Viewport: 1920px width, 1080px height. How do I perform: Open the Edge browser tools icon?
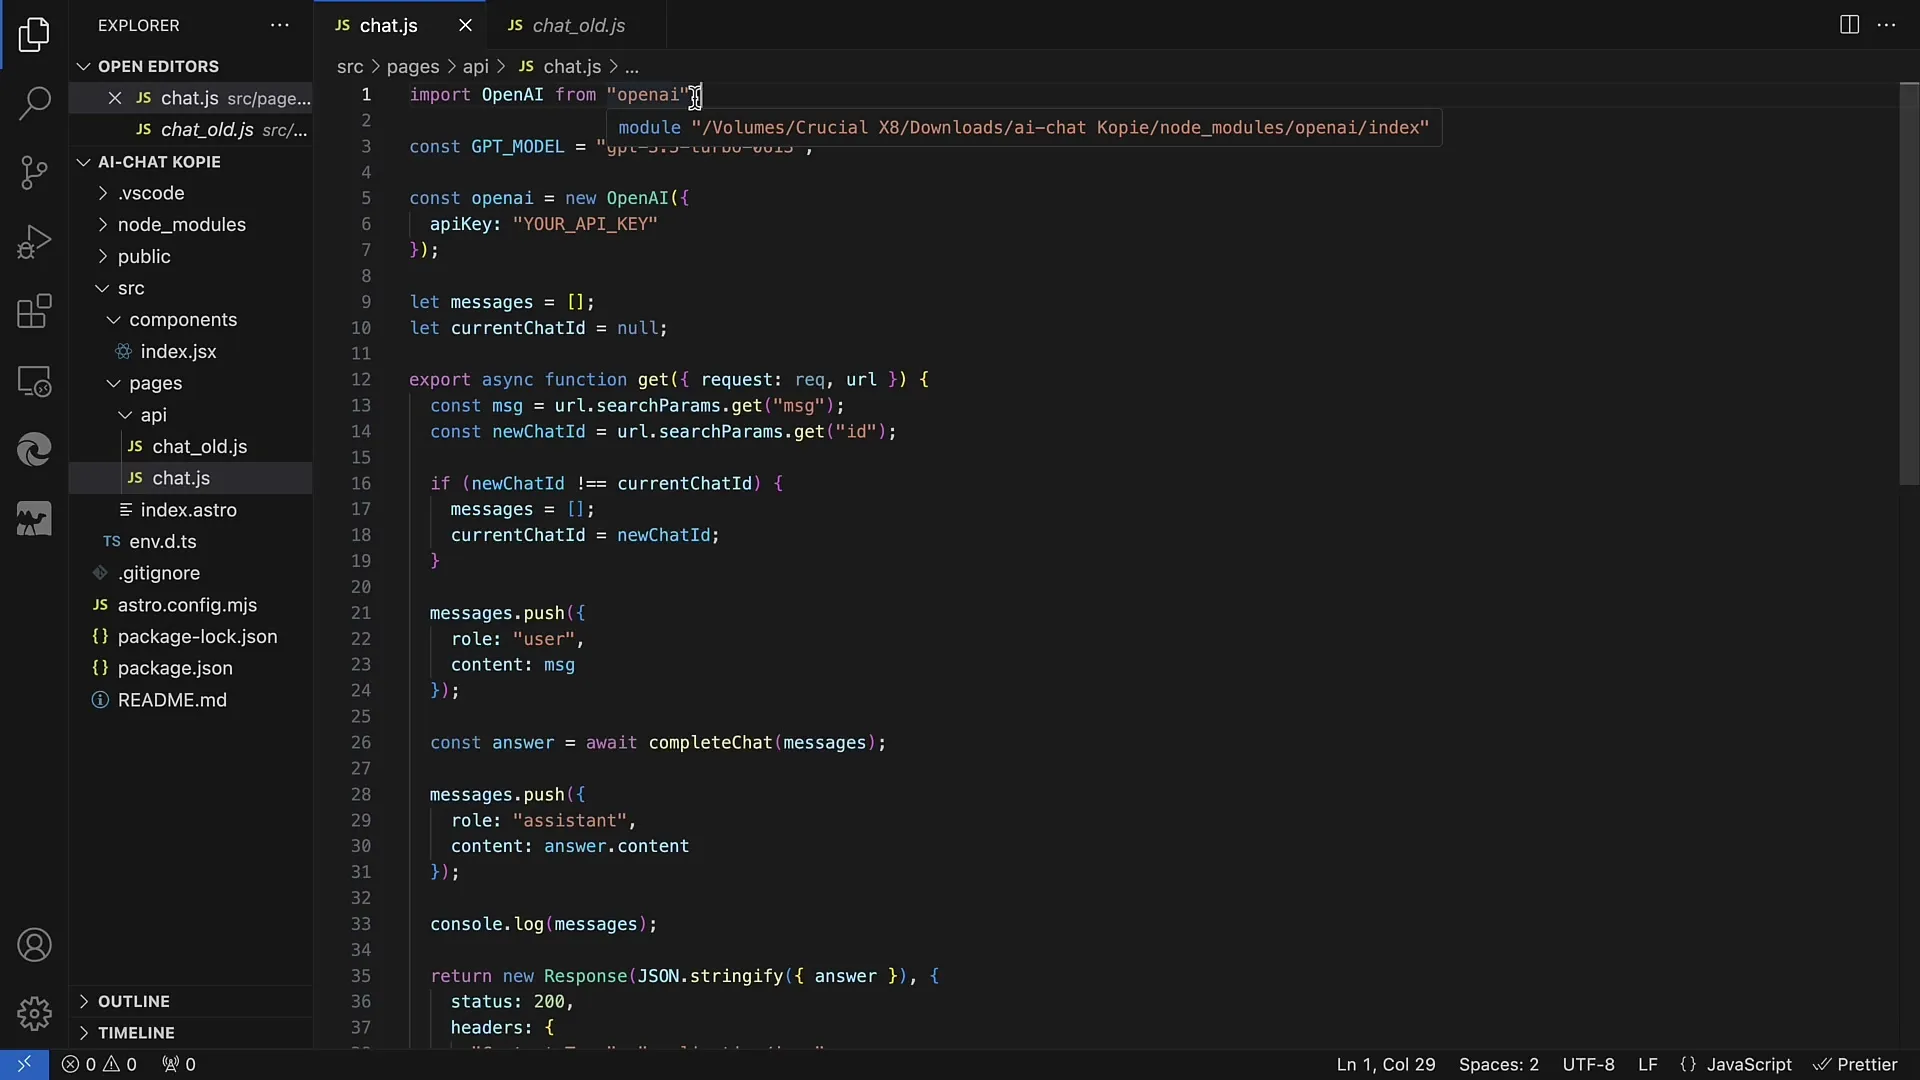click(34, 450)
